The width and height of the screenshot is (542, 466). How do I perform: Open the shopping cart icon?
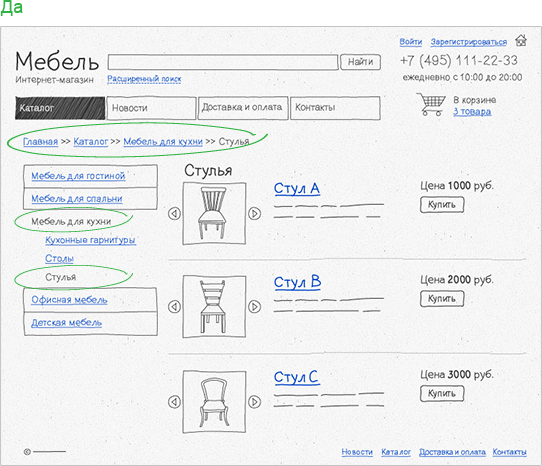pyautogui.click(x=431, y=104)
